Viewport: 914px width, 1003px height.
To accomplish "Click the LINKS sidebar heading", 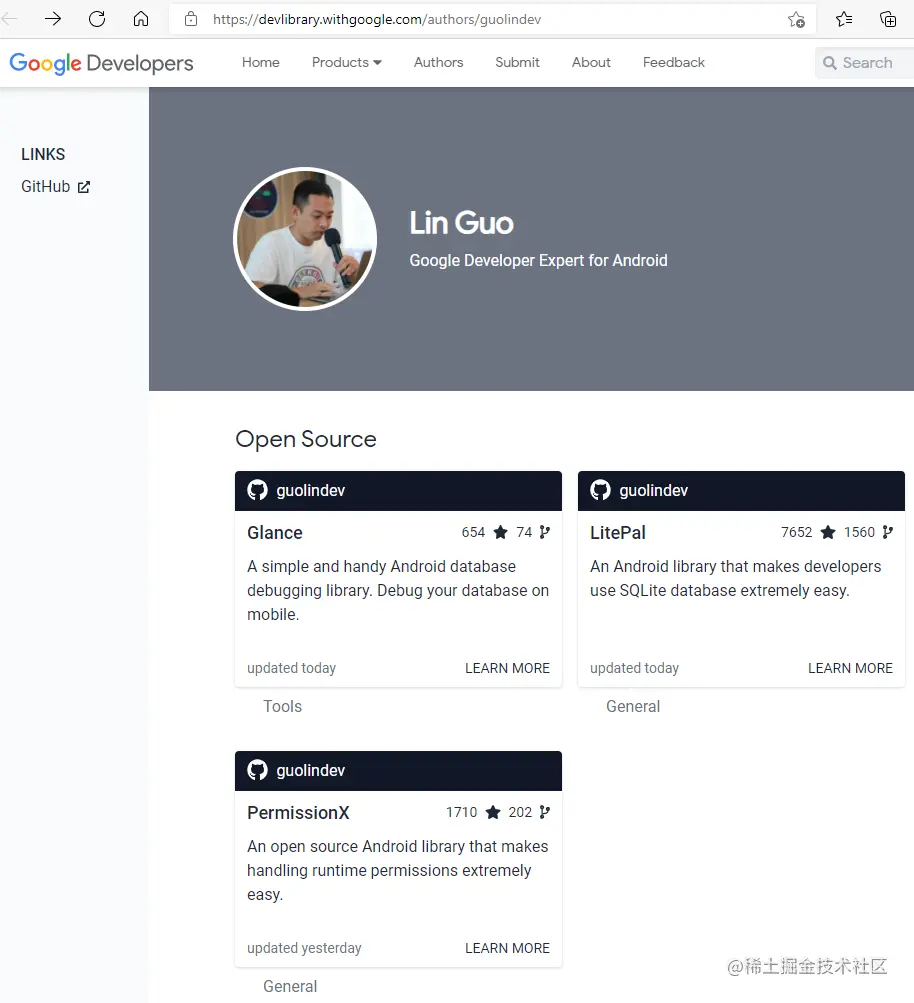I will (43, 154).
